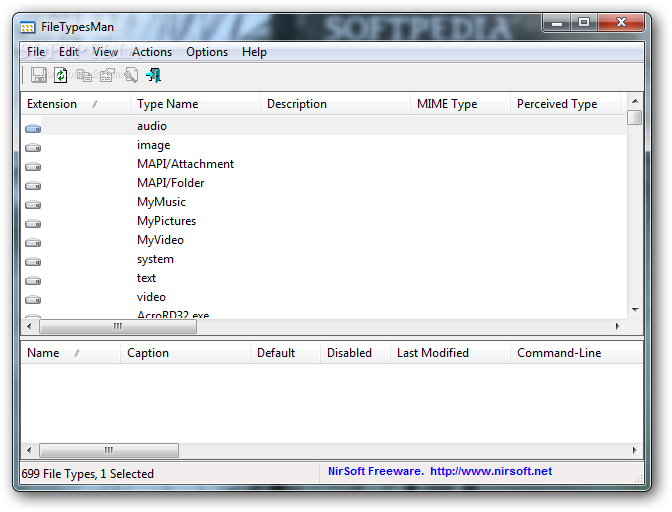Sort by the Extension column header
This screenshot has width=672, height=512.
tap(75, 104)
